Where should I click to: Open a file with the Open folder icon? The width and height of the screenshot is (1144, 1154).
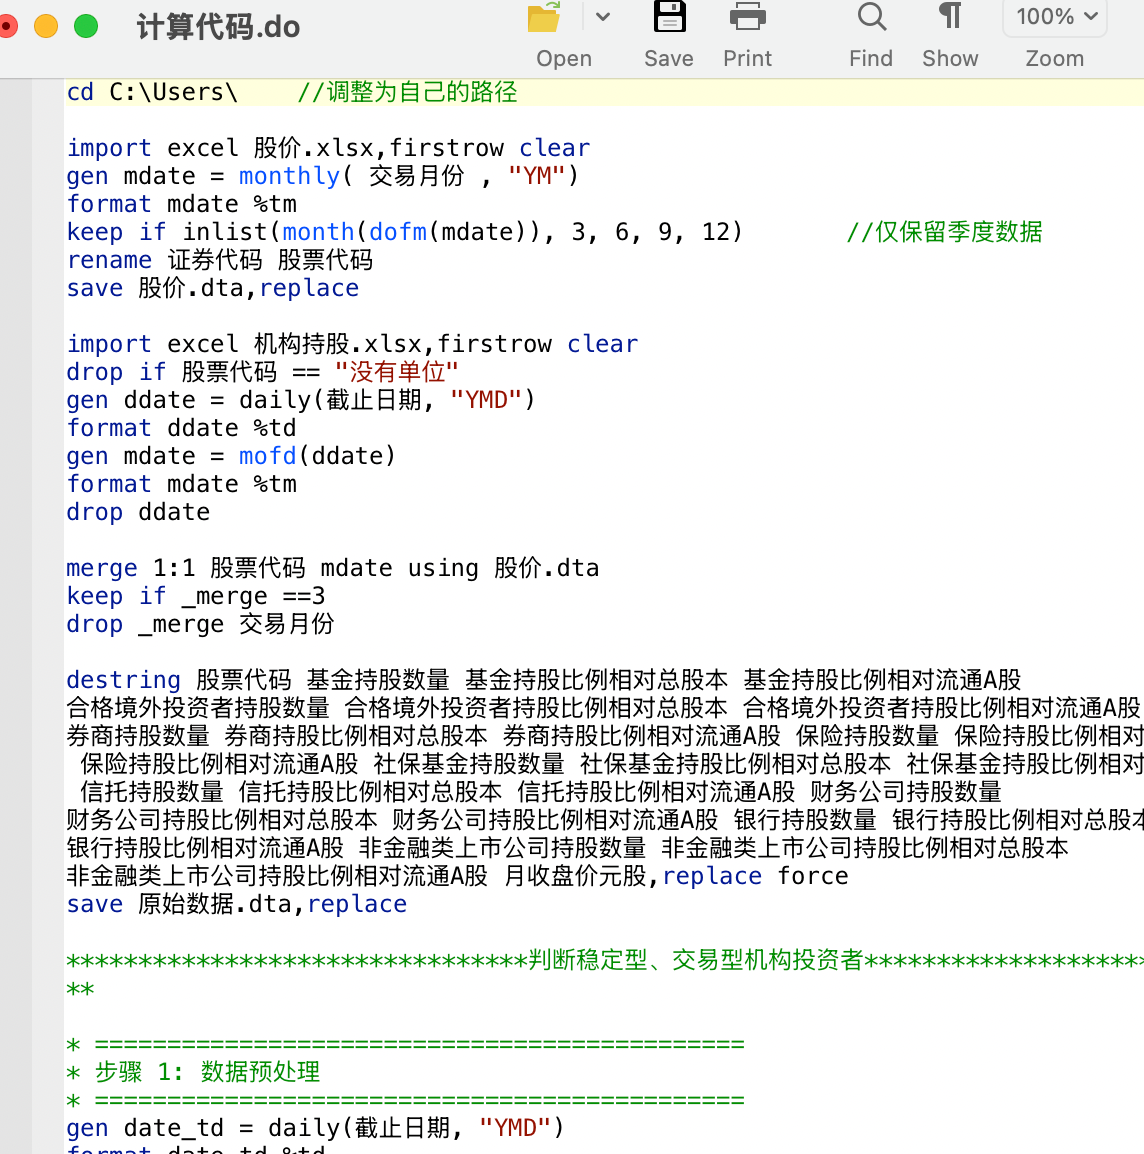coord(545,18)
